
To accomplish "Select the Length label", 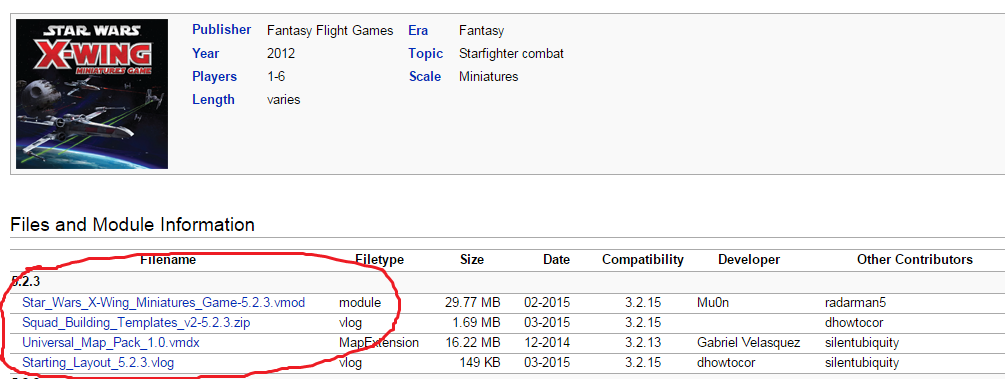I will 213,99.
